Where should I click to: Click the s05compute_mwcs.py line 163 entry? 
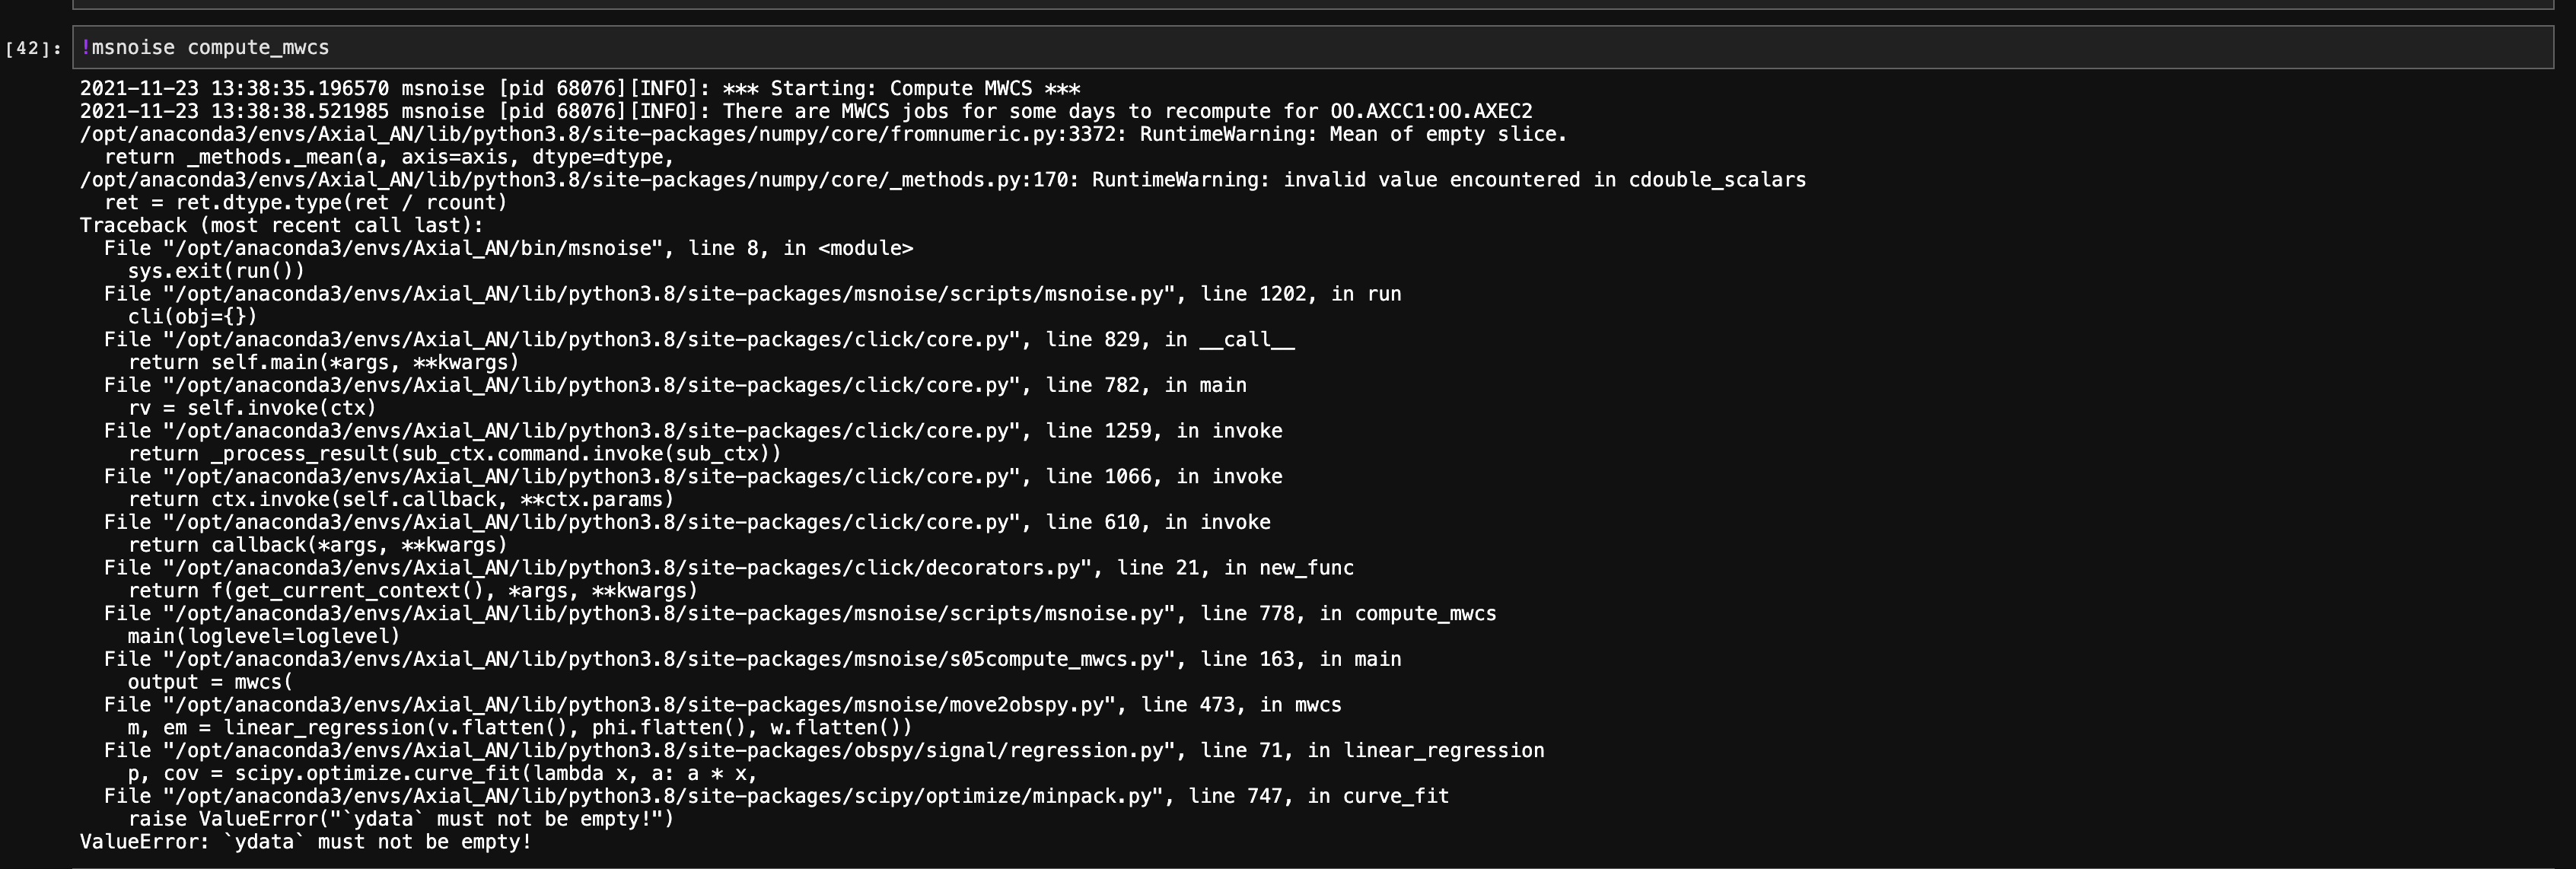coord(752,659)
